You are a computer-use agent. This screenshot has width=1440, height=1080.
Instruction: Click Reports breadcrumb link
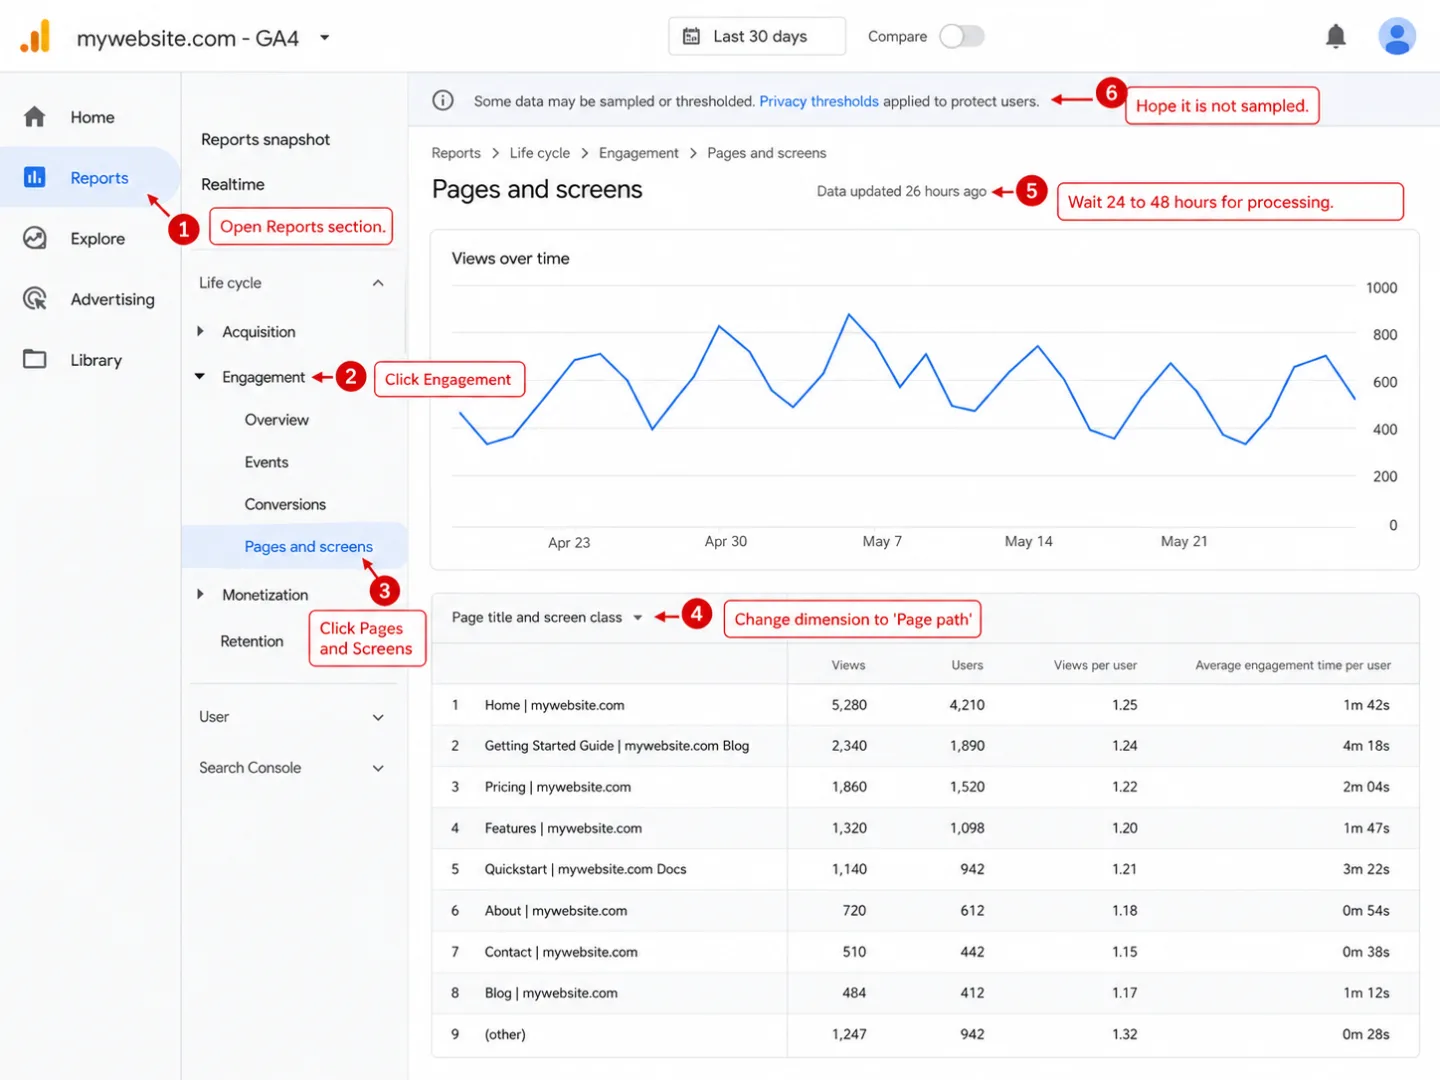(x=456, y=153)
